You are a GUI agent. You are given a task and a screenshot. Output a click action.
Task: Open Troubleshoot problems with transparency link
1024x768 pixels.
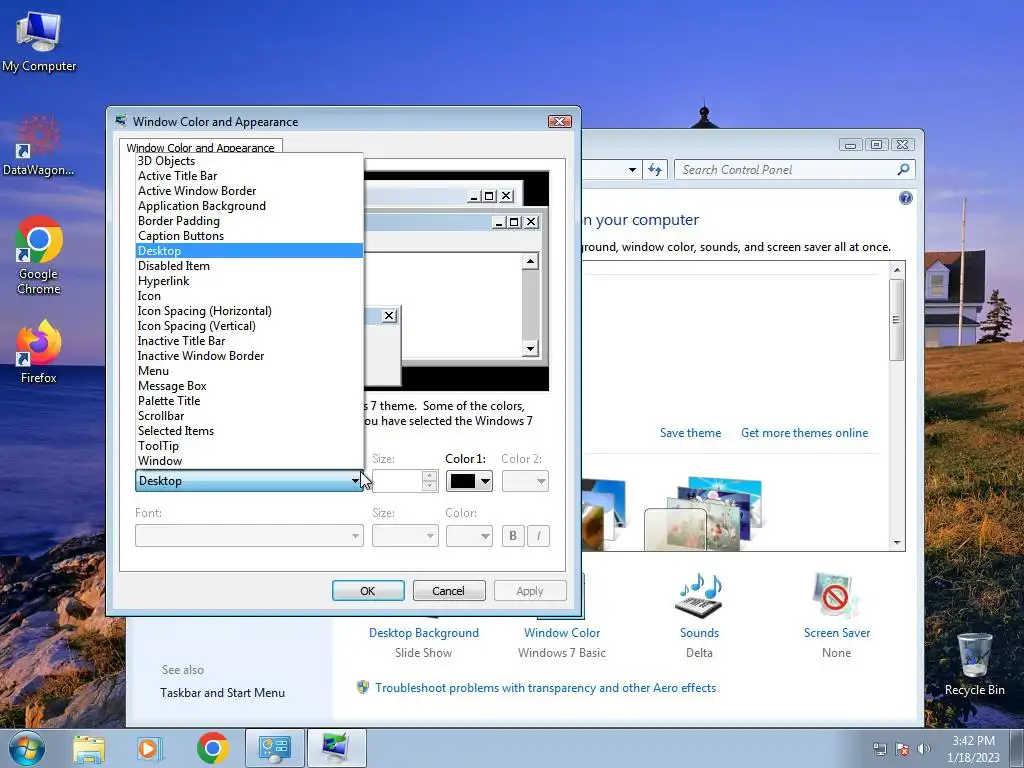545,687
